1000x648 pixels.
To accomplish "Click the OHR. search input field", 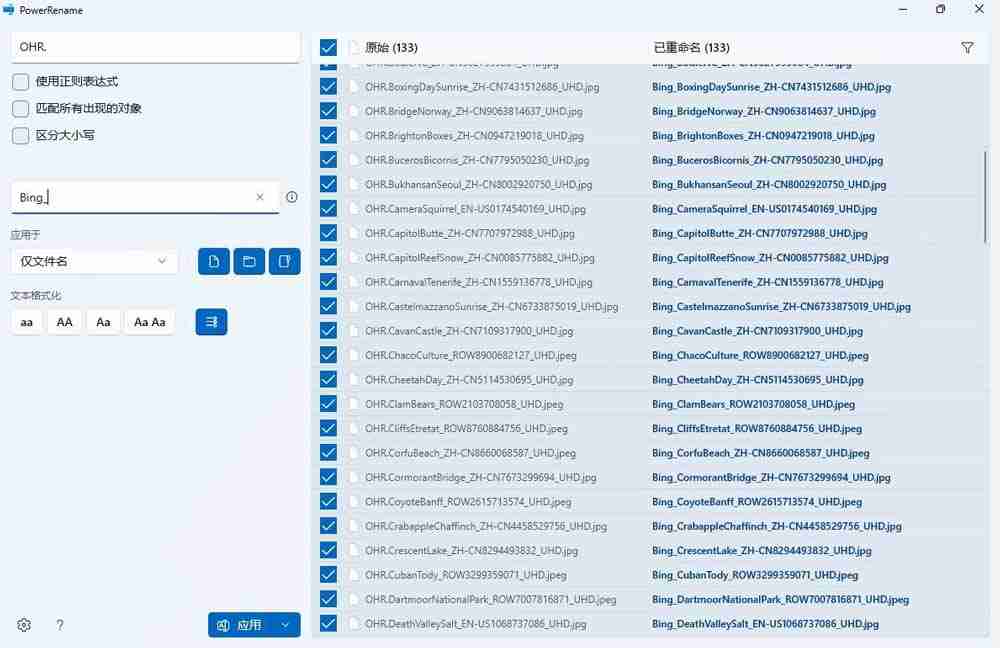I will [x=156, y=47].
